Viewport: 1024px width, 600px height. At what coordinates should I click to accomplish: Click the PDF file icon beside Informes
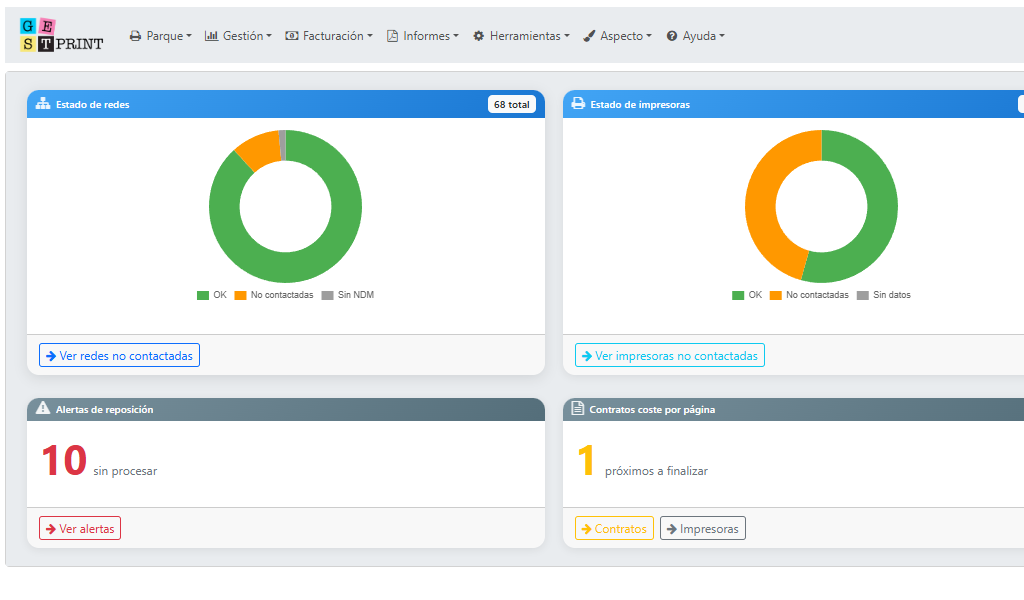click(x=392, y=36)
